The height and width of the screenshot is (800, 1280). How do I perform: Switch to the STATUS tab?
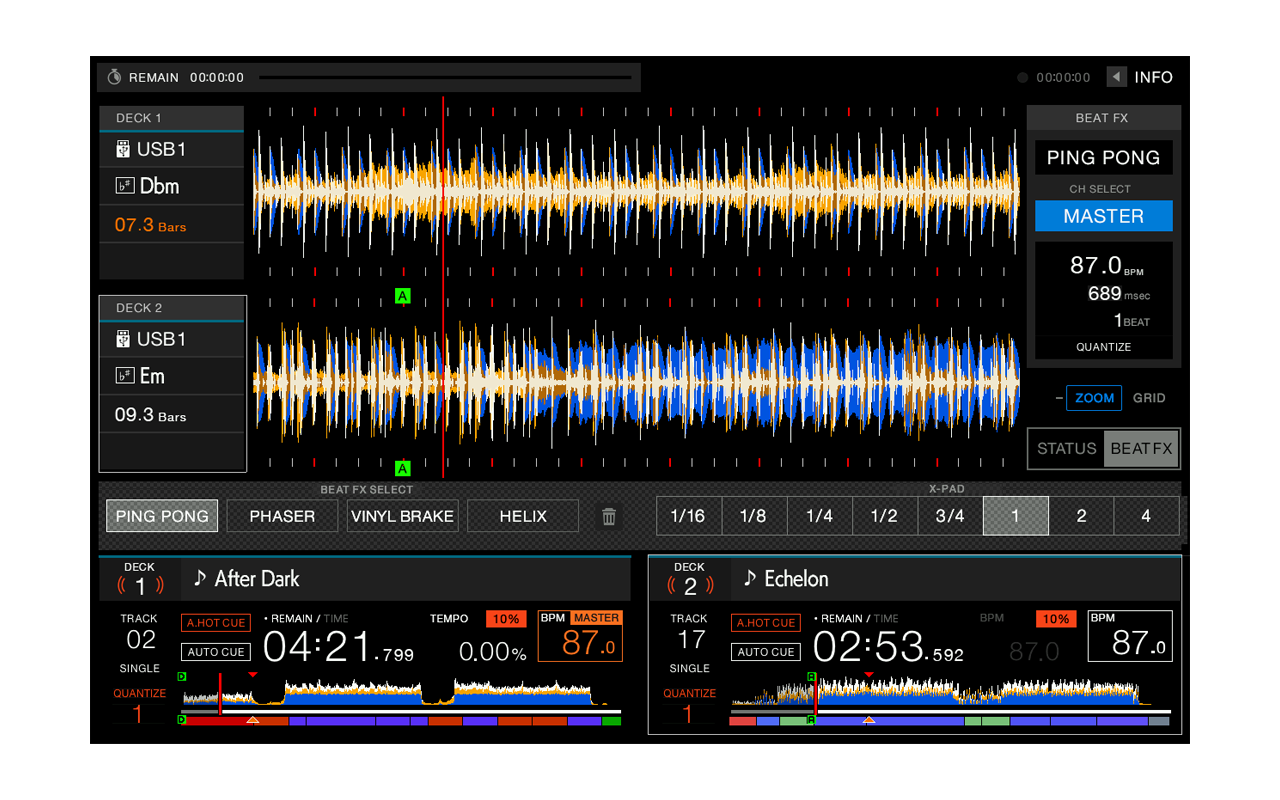[1065, 449]
